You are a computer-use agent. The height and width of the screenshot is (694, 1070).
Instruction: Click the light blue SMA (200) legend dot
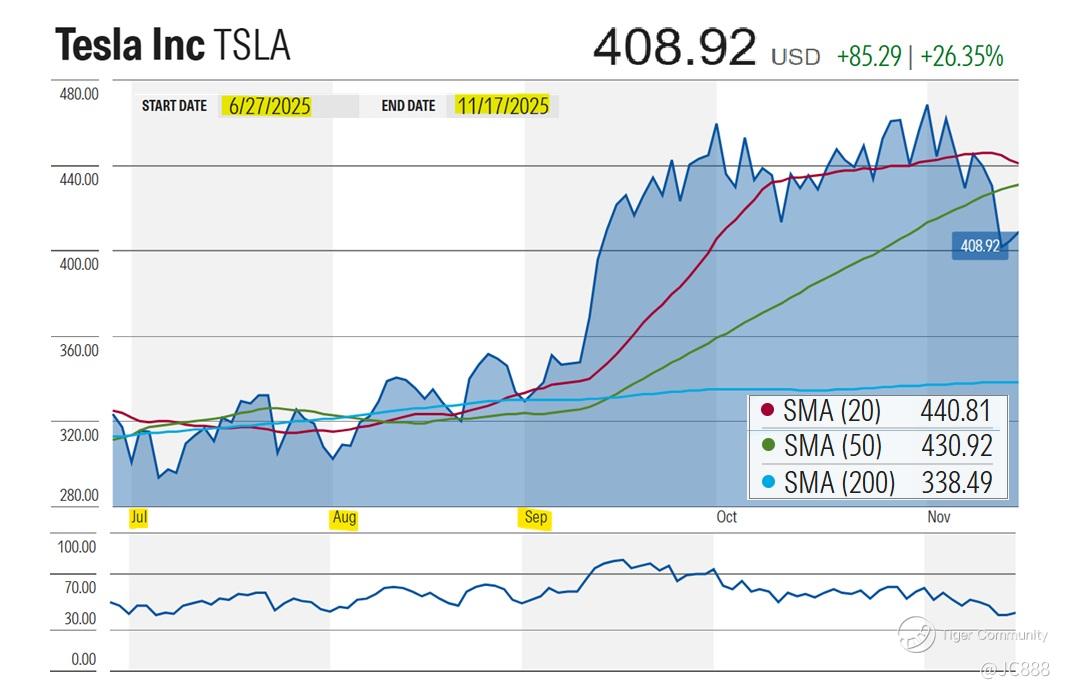tap(768, 482)
